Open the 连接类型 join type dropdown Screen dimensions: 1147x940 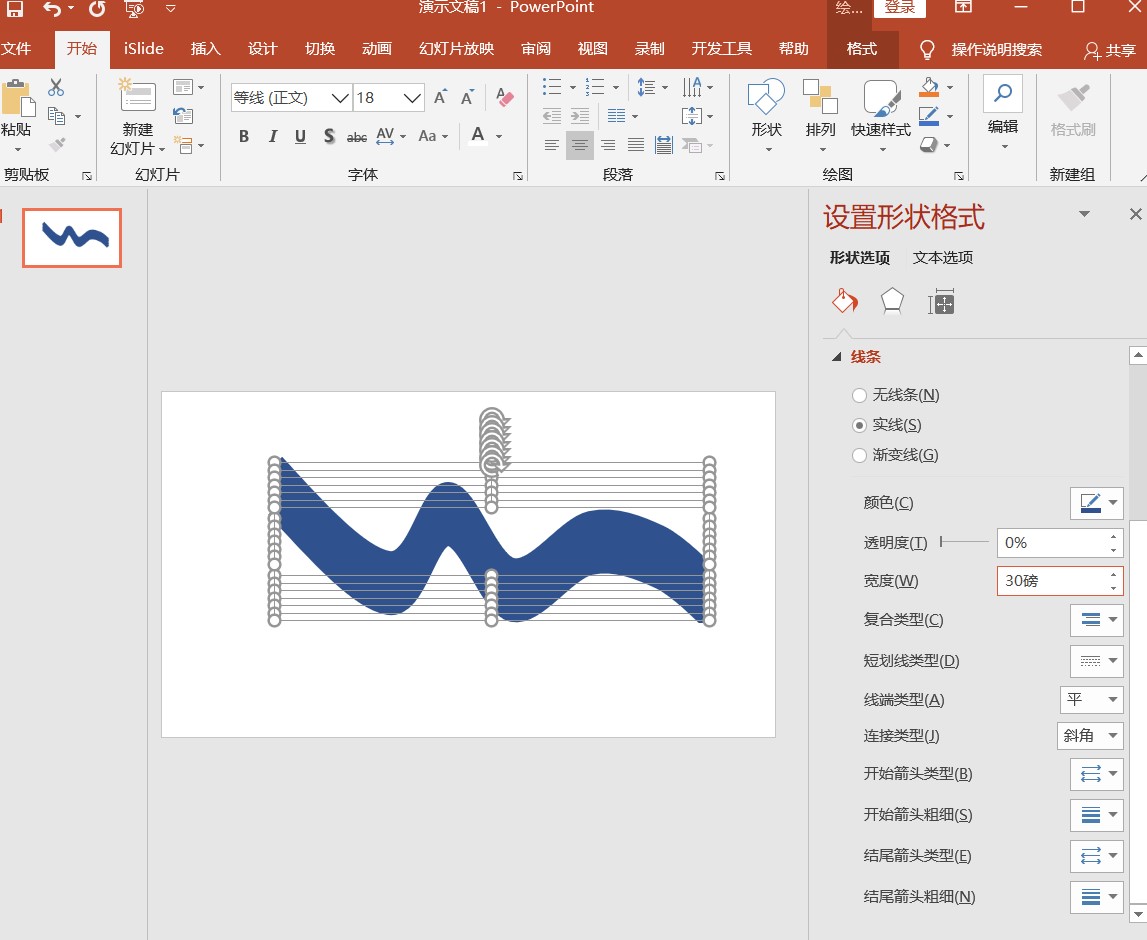(1090, 736)
